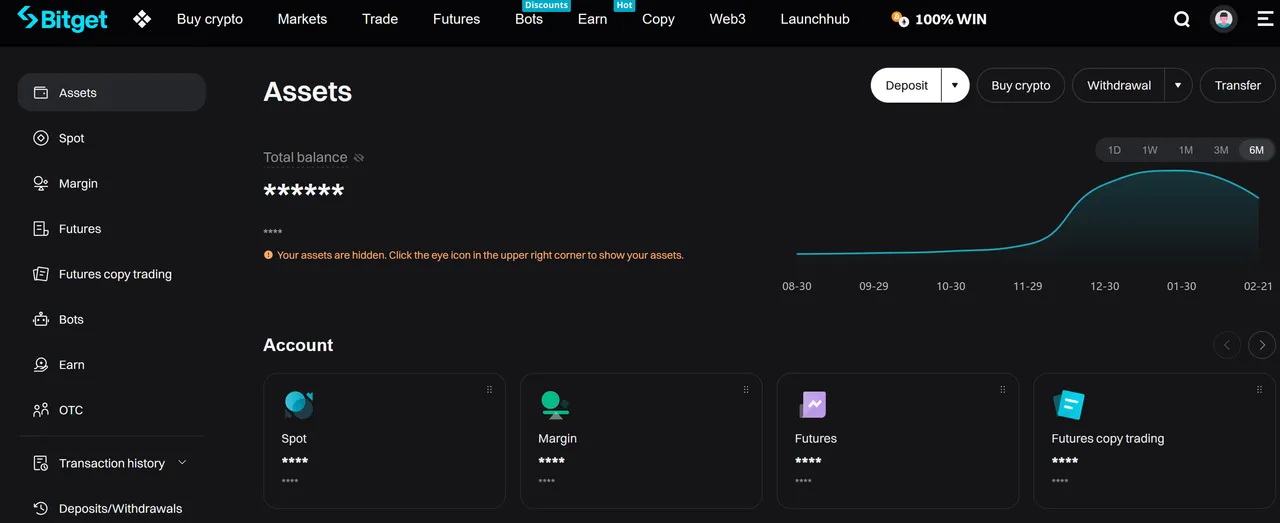Viewport: 1280px width, 523px height.
Task: Click the Futures copy trading card icon
Action: (1069, 404)
